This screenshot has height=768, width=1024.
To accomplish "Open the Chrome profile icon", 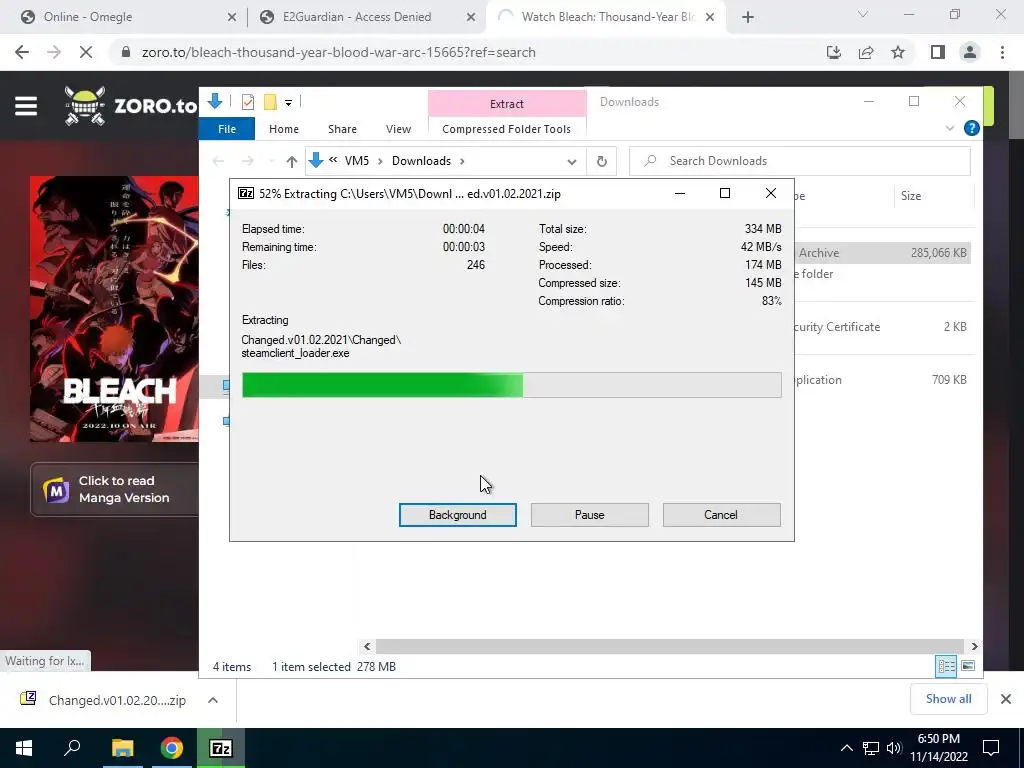I will (x=970, y=52).
